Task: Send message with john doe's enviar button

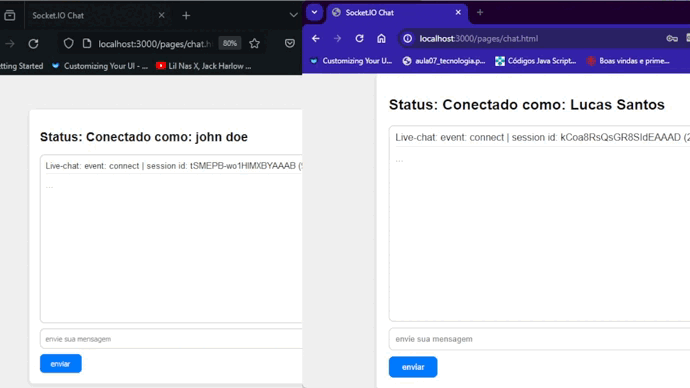Action: point(61,364)
